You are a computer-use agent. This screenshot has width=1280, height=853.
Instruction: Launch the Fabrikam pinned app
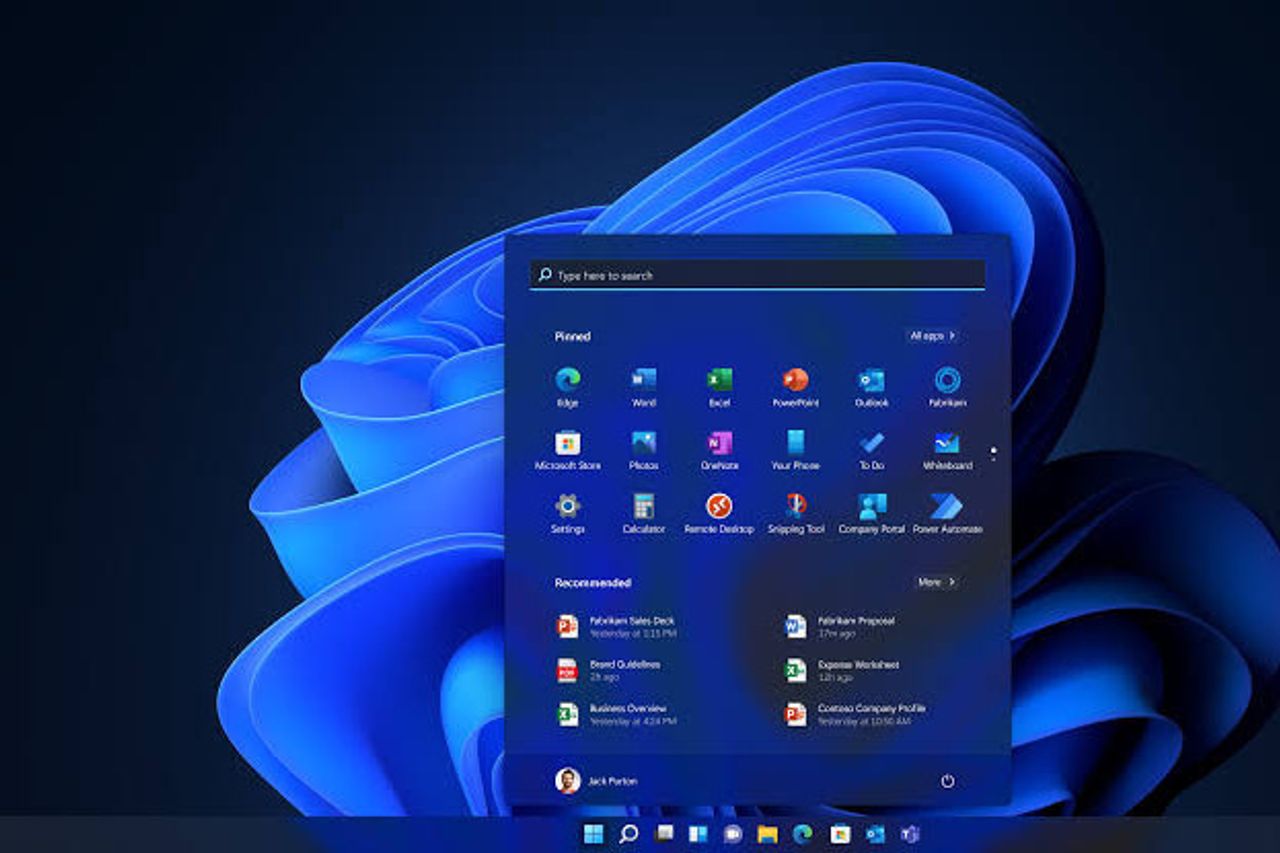coord(947,386)
